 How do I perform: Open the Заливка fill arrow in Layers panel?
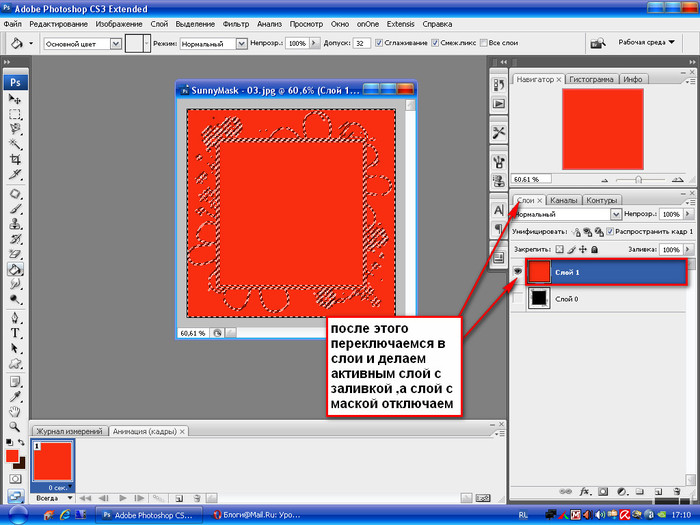(x=688, y=250)
